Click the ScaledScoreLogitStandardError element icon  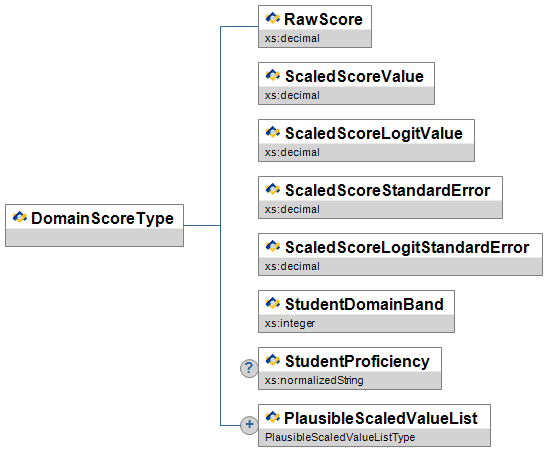point(272,246)
